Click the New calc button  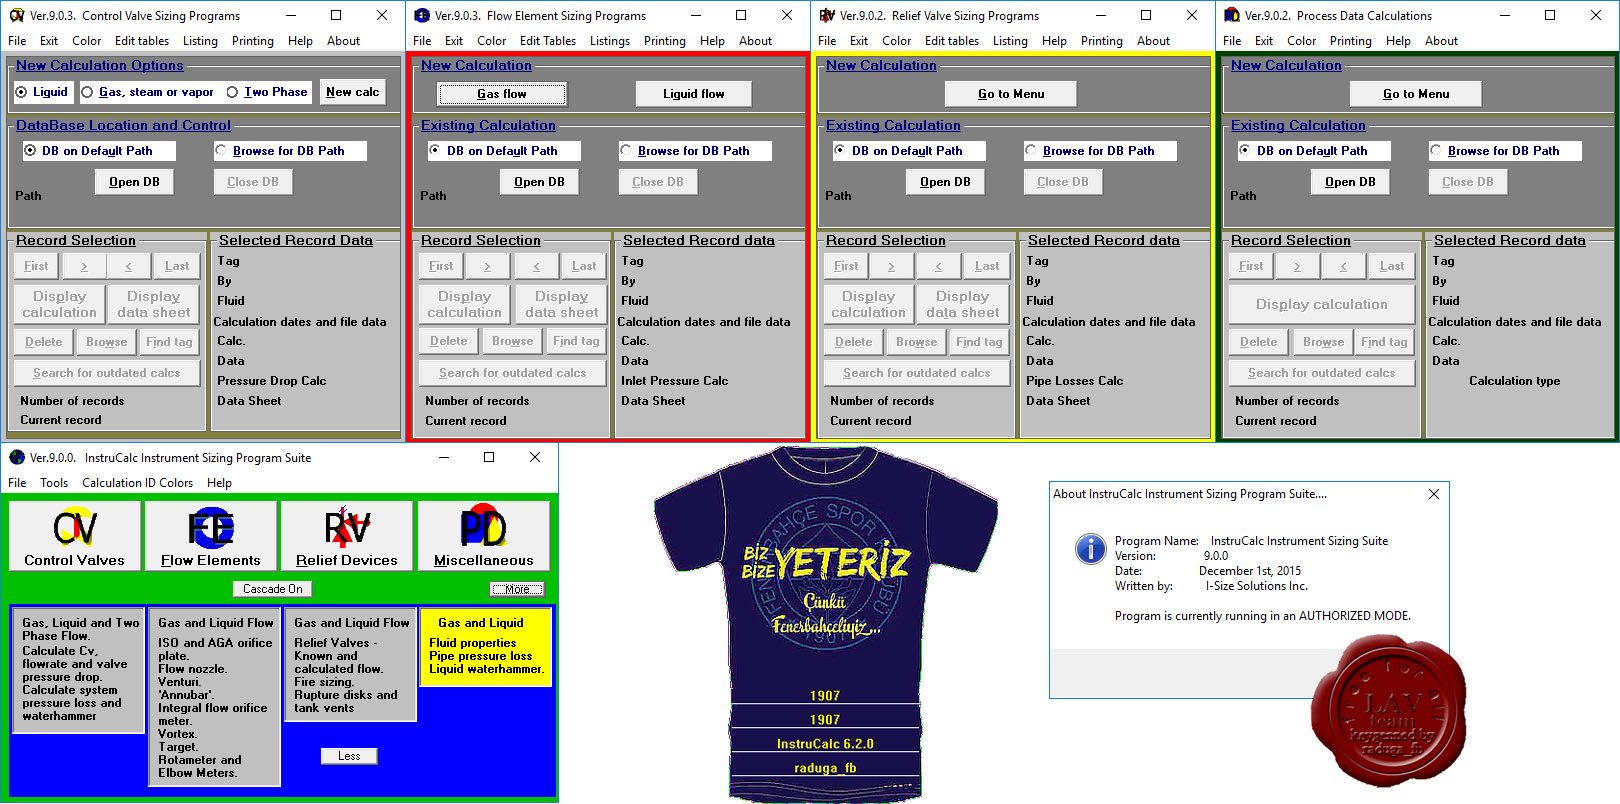pyautogui.click(x=353, y=92)
